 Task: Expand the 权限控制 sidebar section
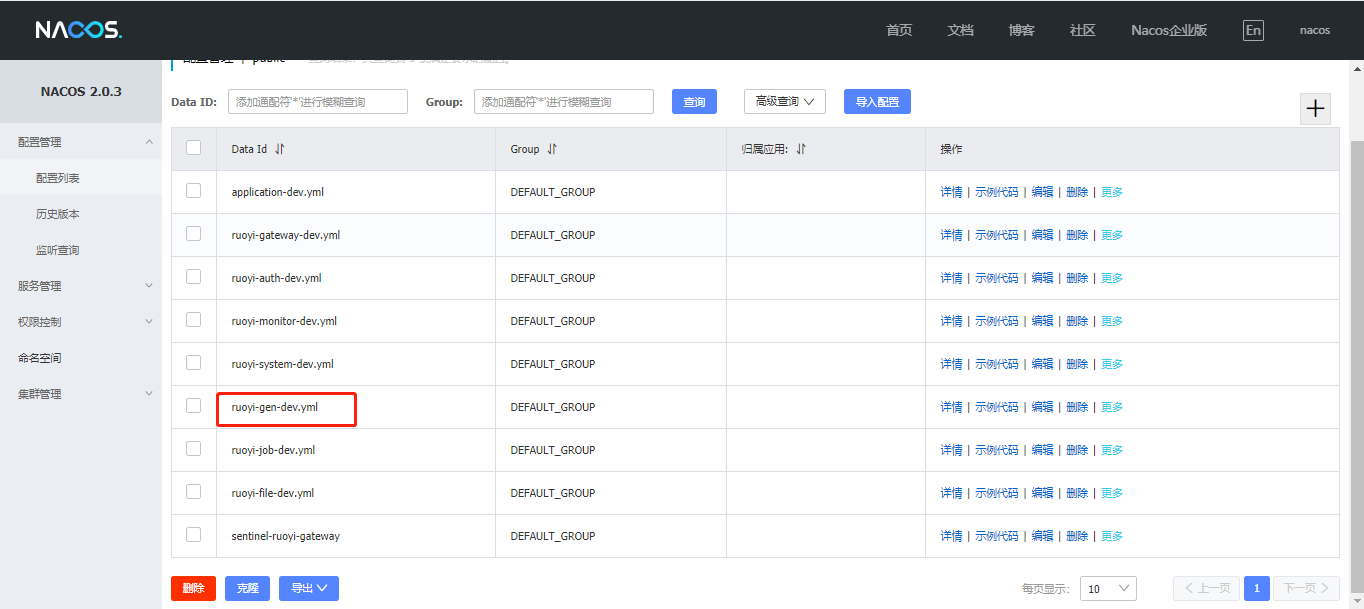[80, 322]
